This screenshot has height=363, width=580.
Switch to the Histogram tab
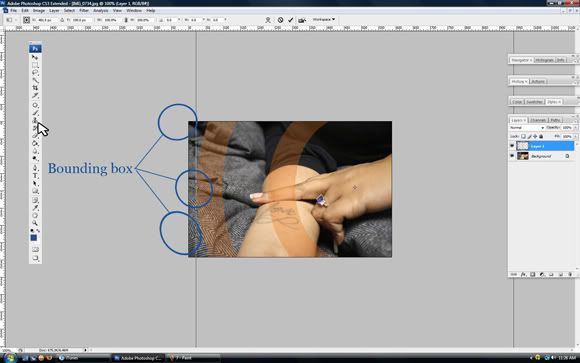coord(544,60)
